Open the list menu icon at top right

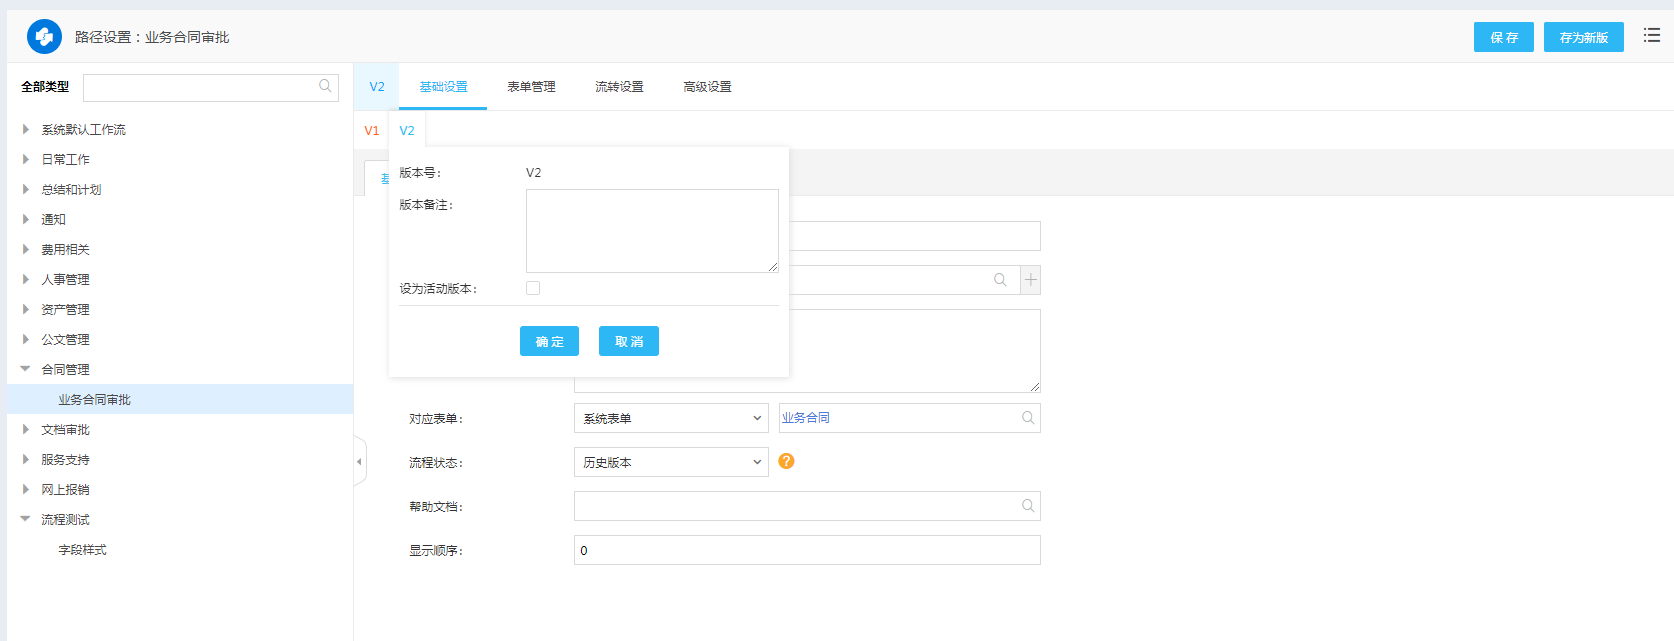click(1652, 36)
